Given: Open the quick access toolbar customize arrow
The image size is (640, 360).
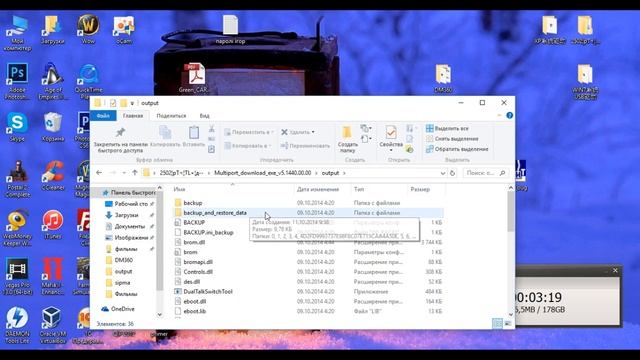Looking at the screenshot, I should [x=132, y=103].
